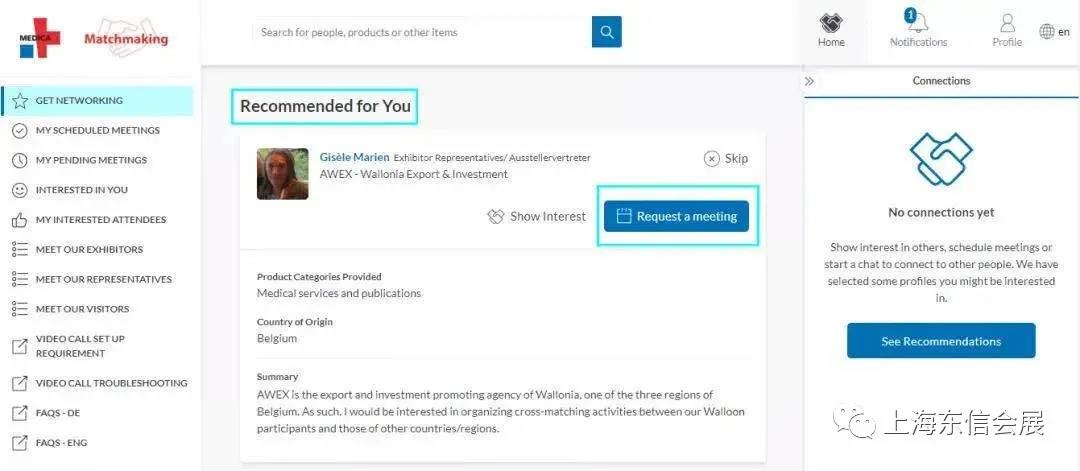
Task: Open Meet Our Exhibitors list
Action: [x=89, y=250]
